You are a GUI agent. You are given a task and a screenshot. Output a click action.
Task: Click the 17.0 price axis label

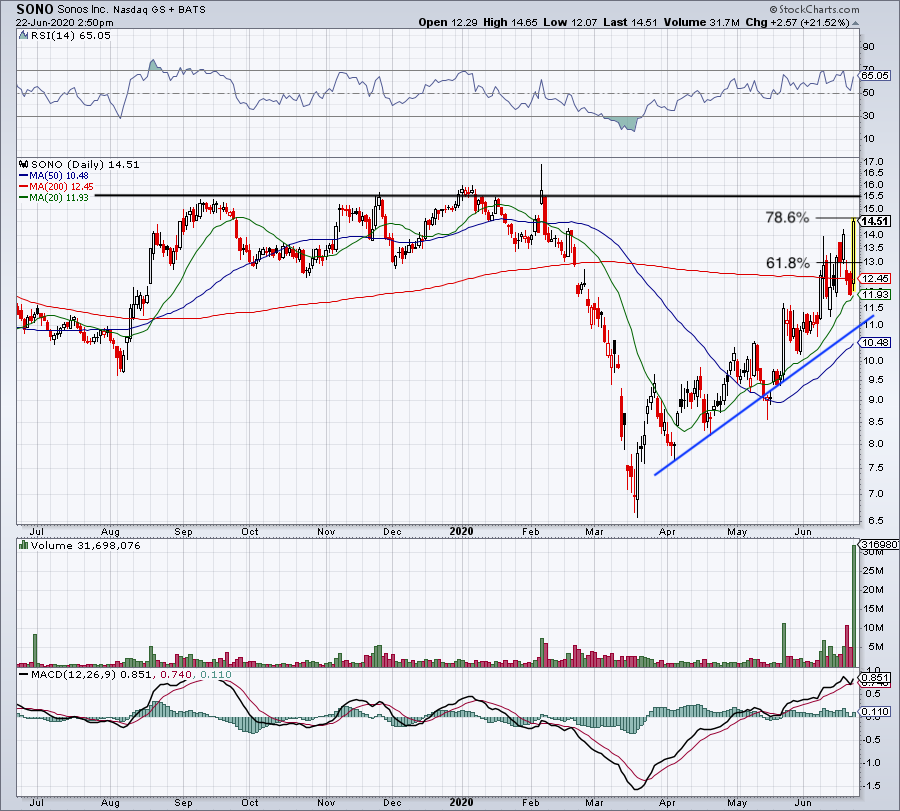[872, 162]
